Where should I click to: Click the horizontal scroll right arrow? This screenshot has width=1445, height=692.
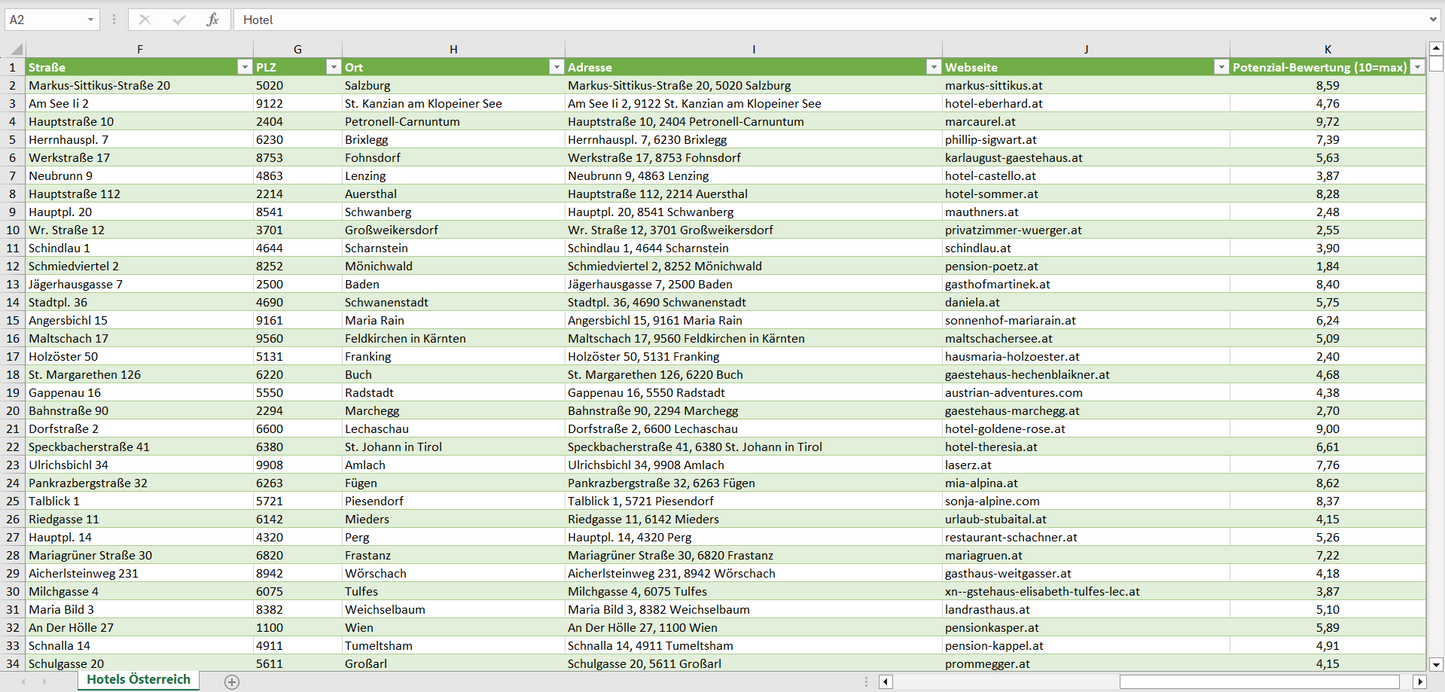1419,682
